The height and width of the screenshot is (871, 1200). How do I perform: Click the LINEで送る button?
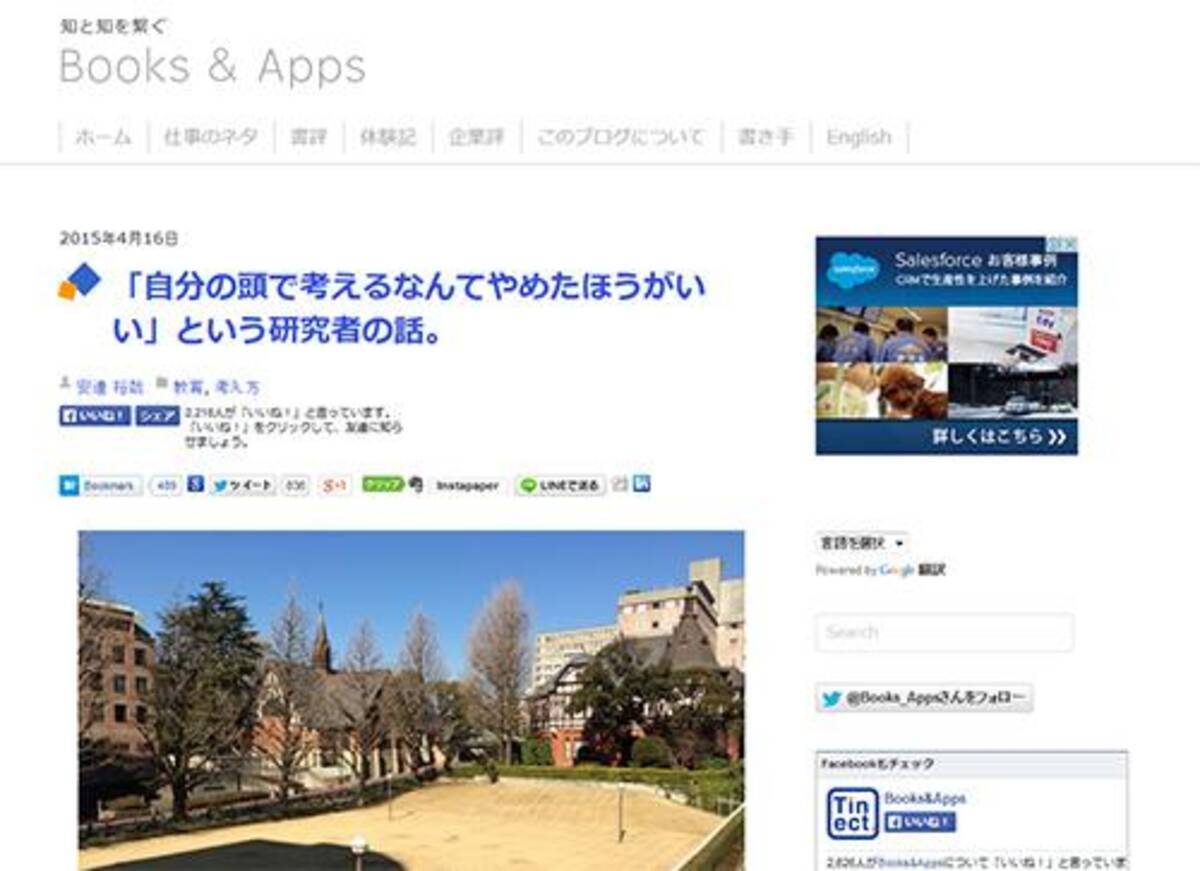pos(560,485)
